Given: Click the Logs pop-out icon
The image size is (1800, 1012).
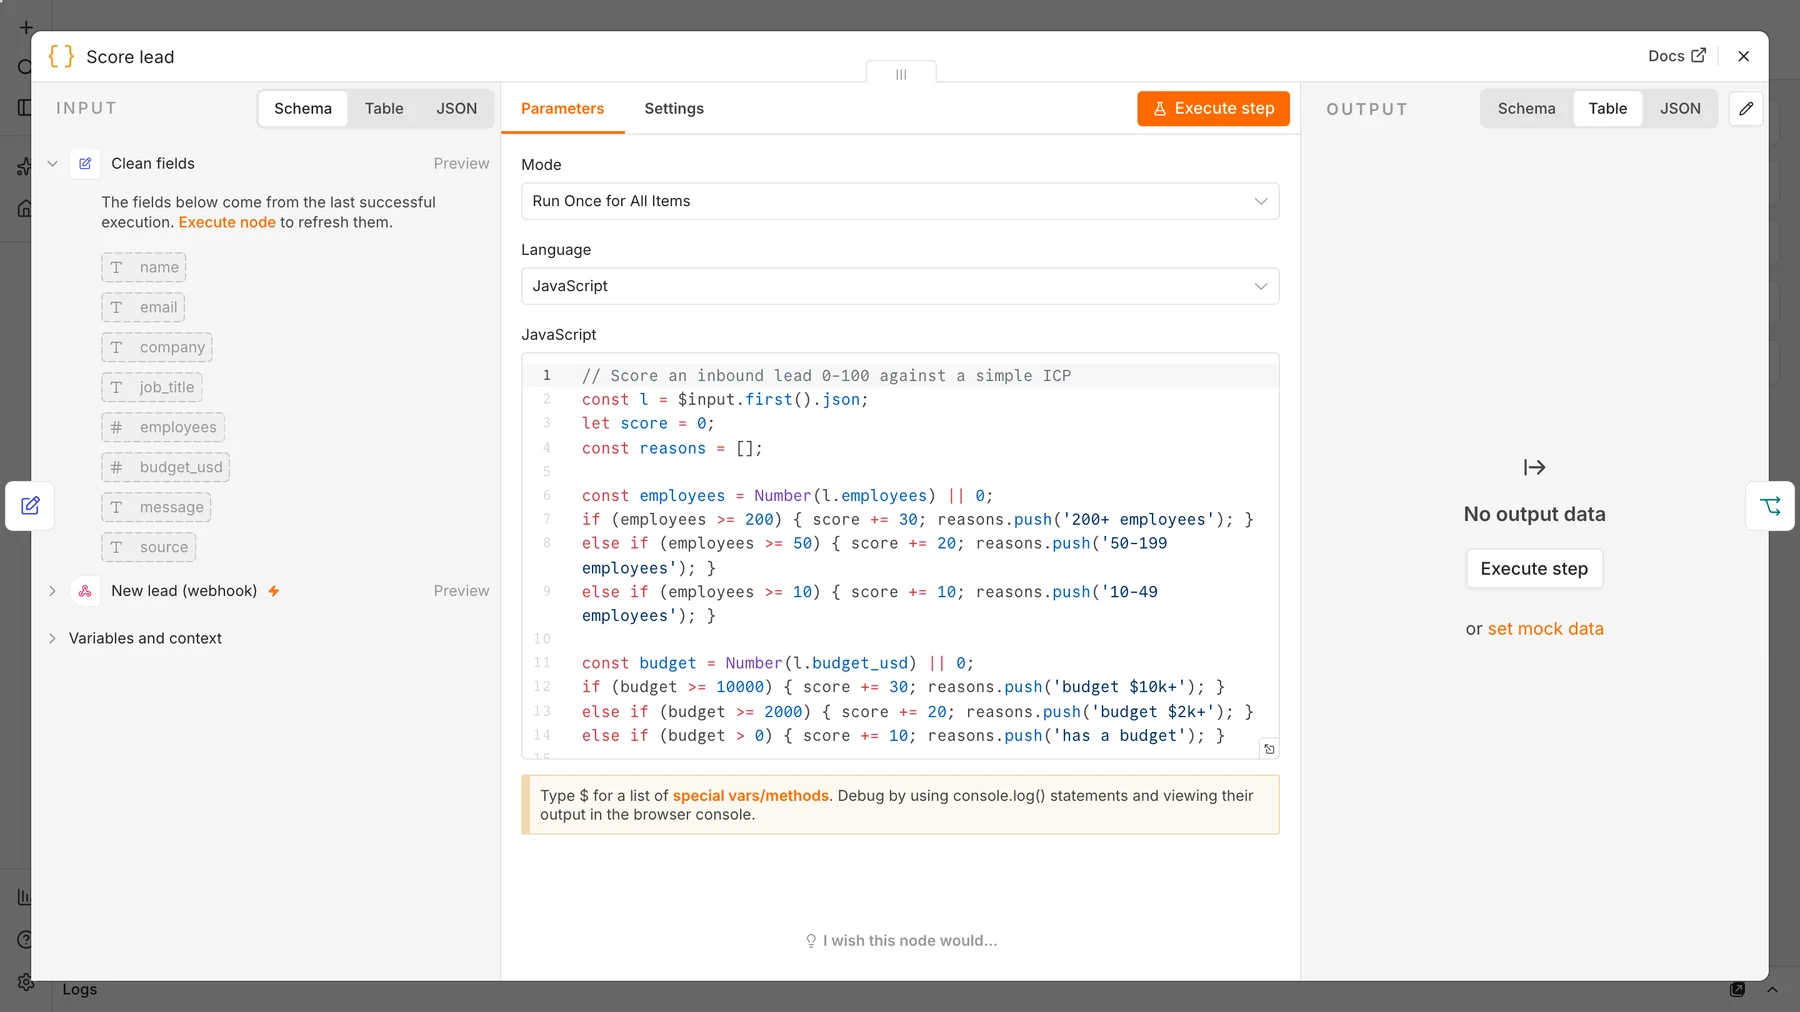Looking at the screenshot, I should tap(1737, 989).
